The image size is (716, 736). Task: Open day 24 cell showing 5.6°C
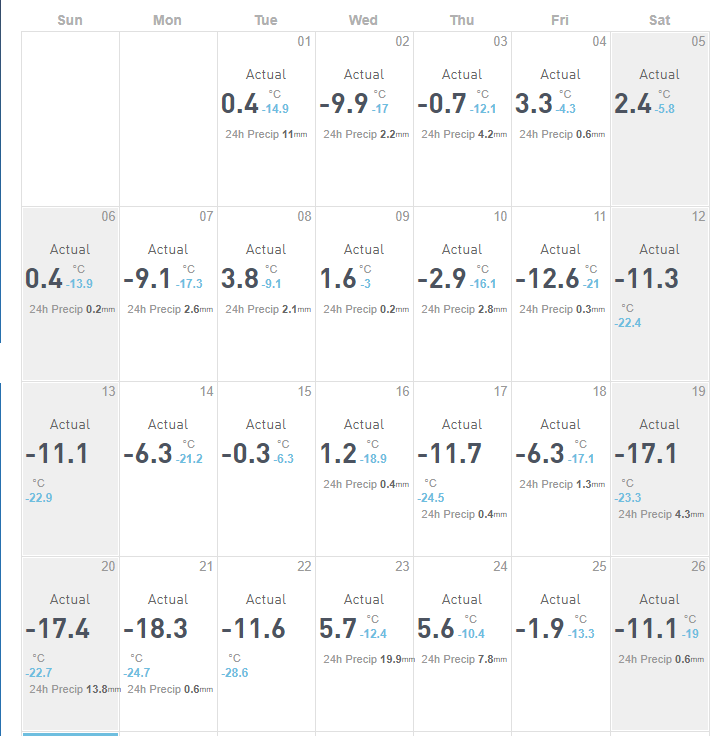click(462, 644)
